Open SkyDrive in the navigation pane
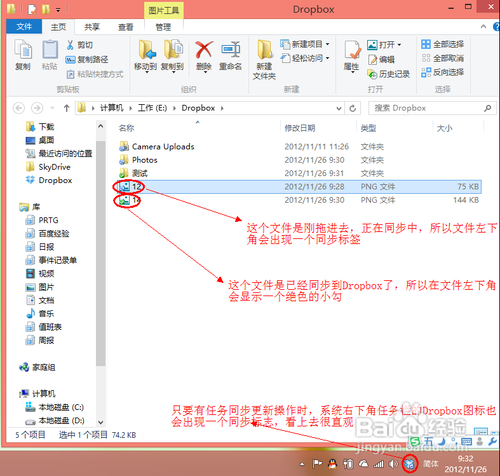The image size is (500, 476). (48, 167)
